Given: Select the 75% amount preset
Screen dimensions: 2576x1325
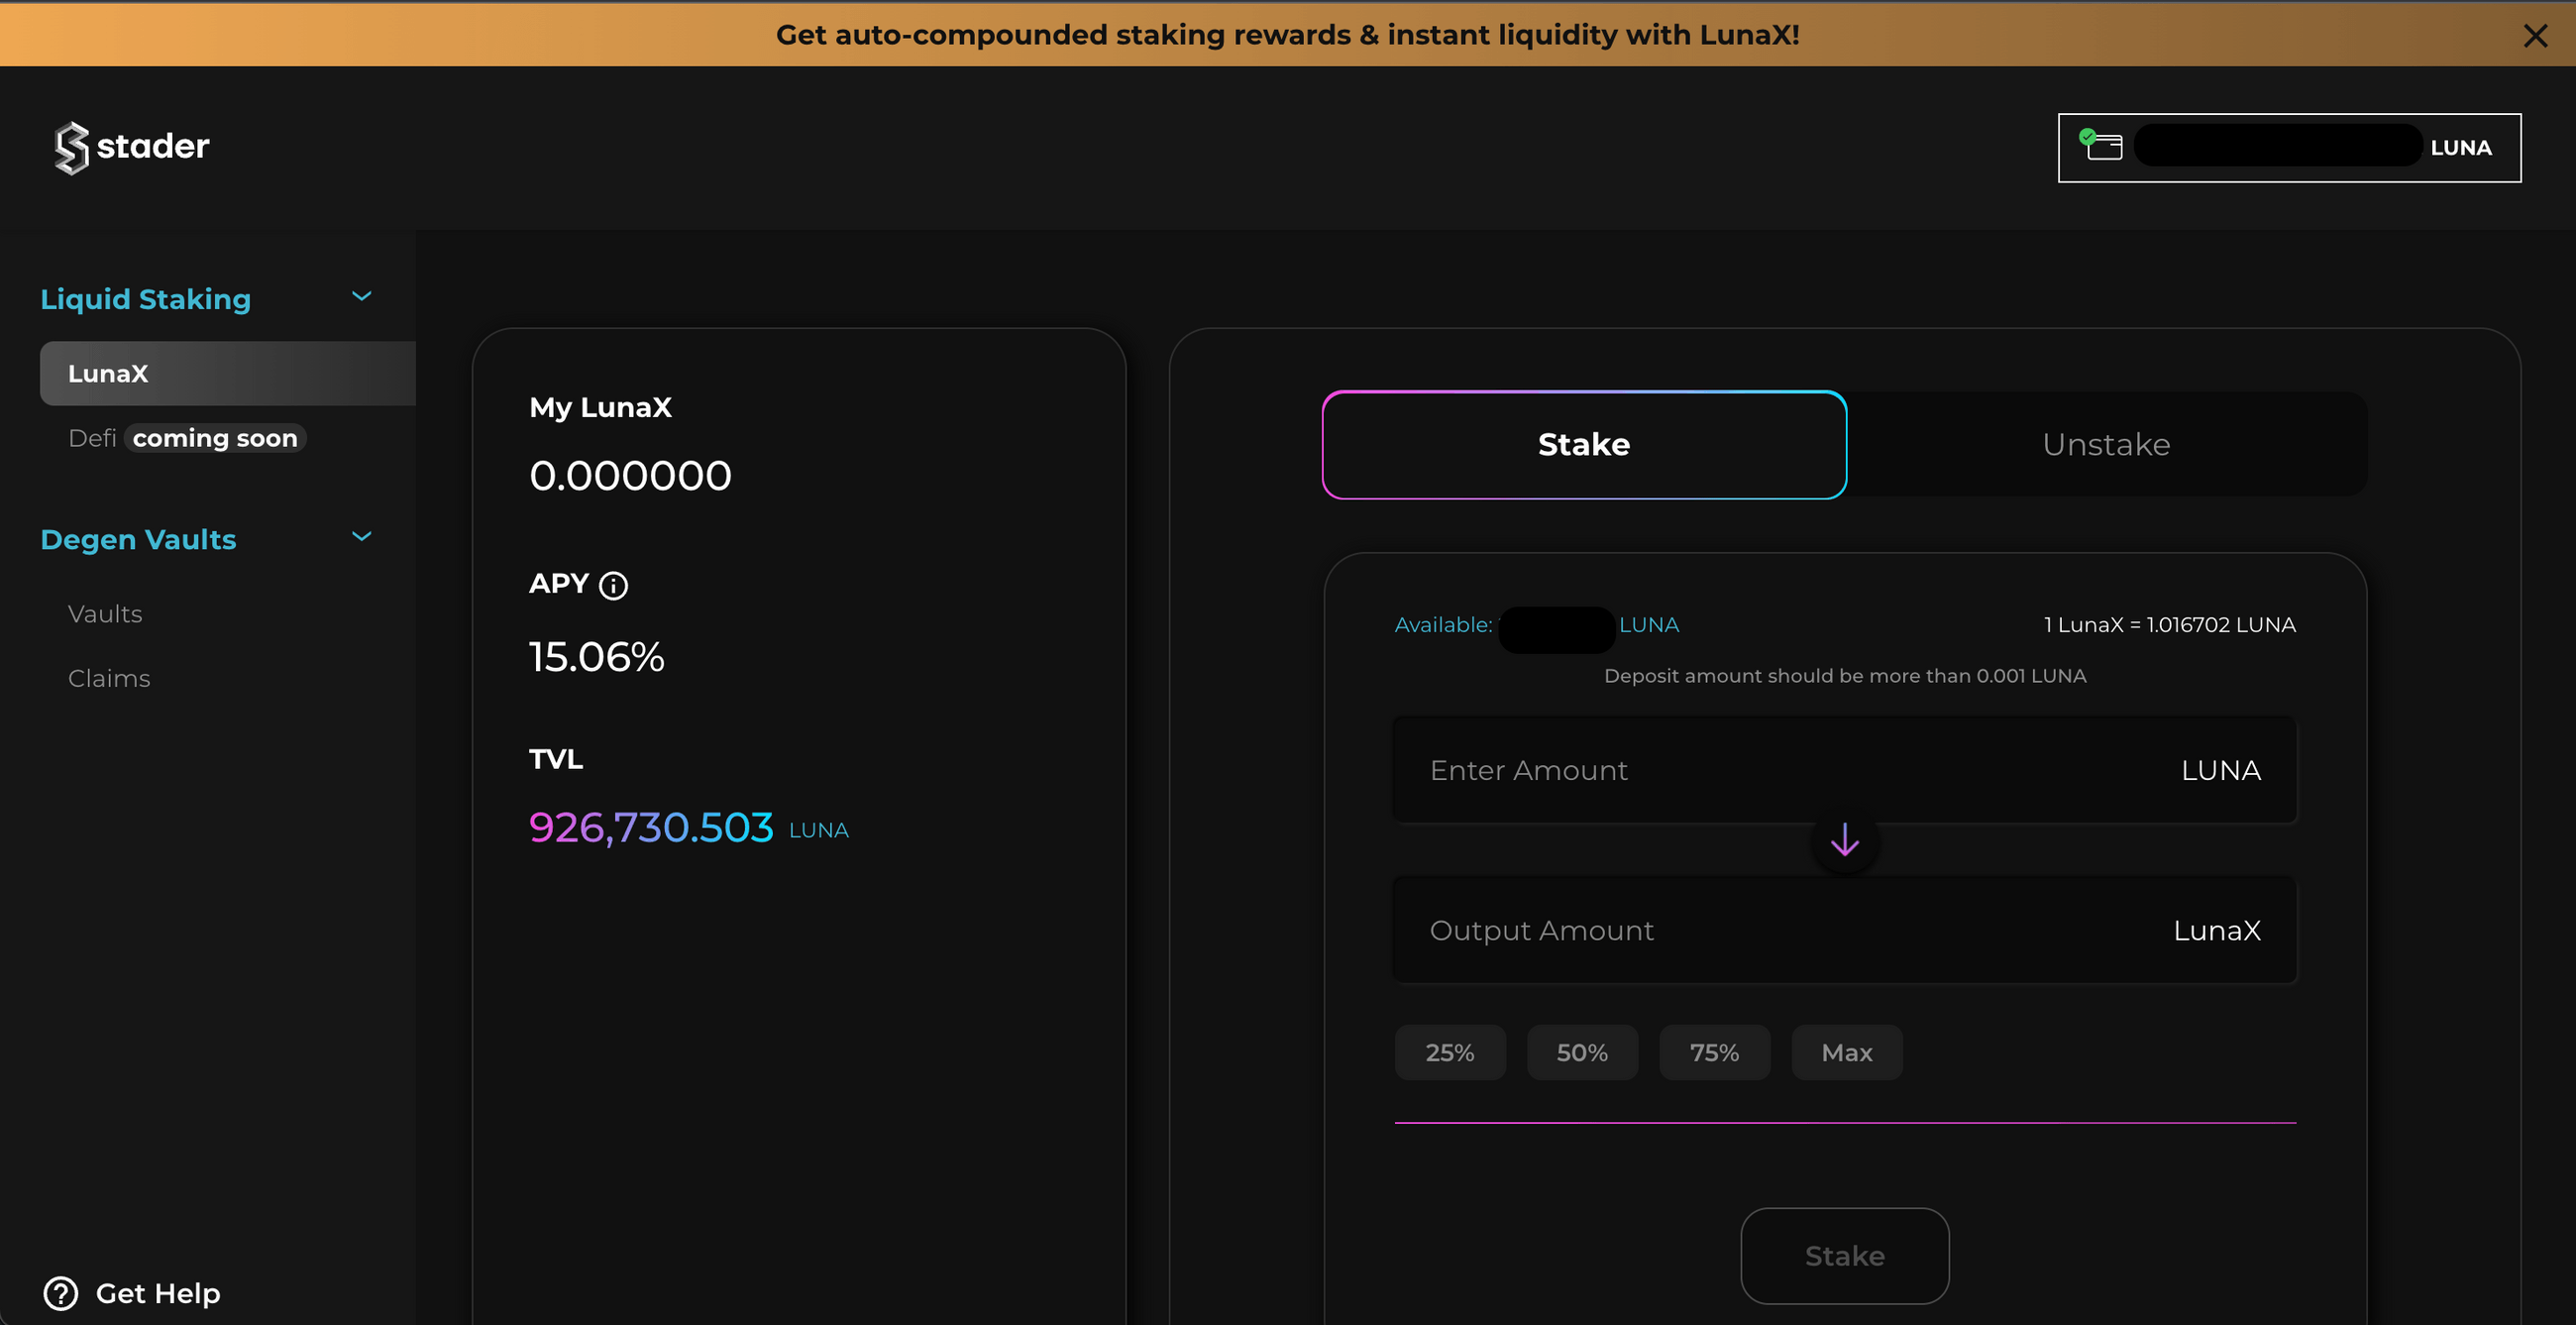Looking at the screenshot, I should point(1714,1053).
